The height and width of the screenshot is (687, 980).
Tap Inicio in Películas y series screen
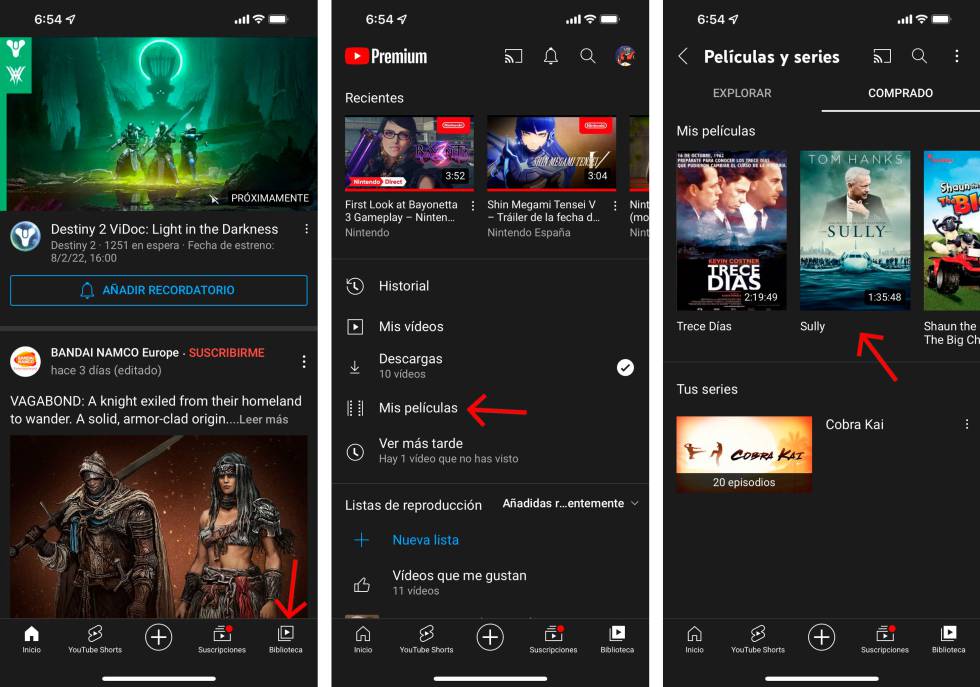pos(694,639)
